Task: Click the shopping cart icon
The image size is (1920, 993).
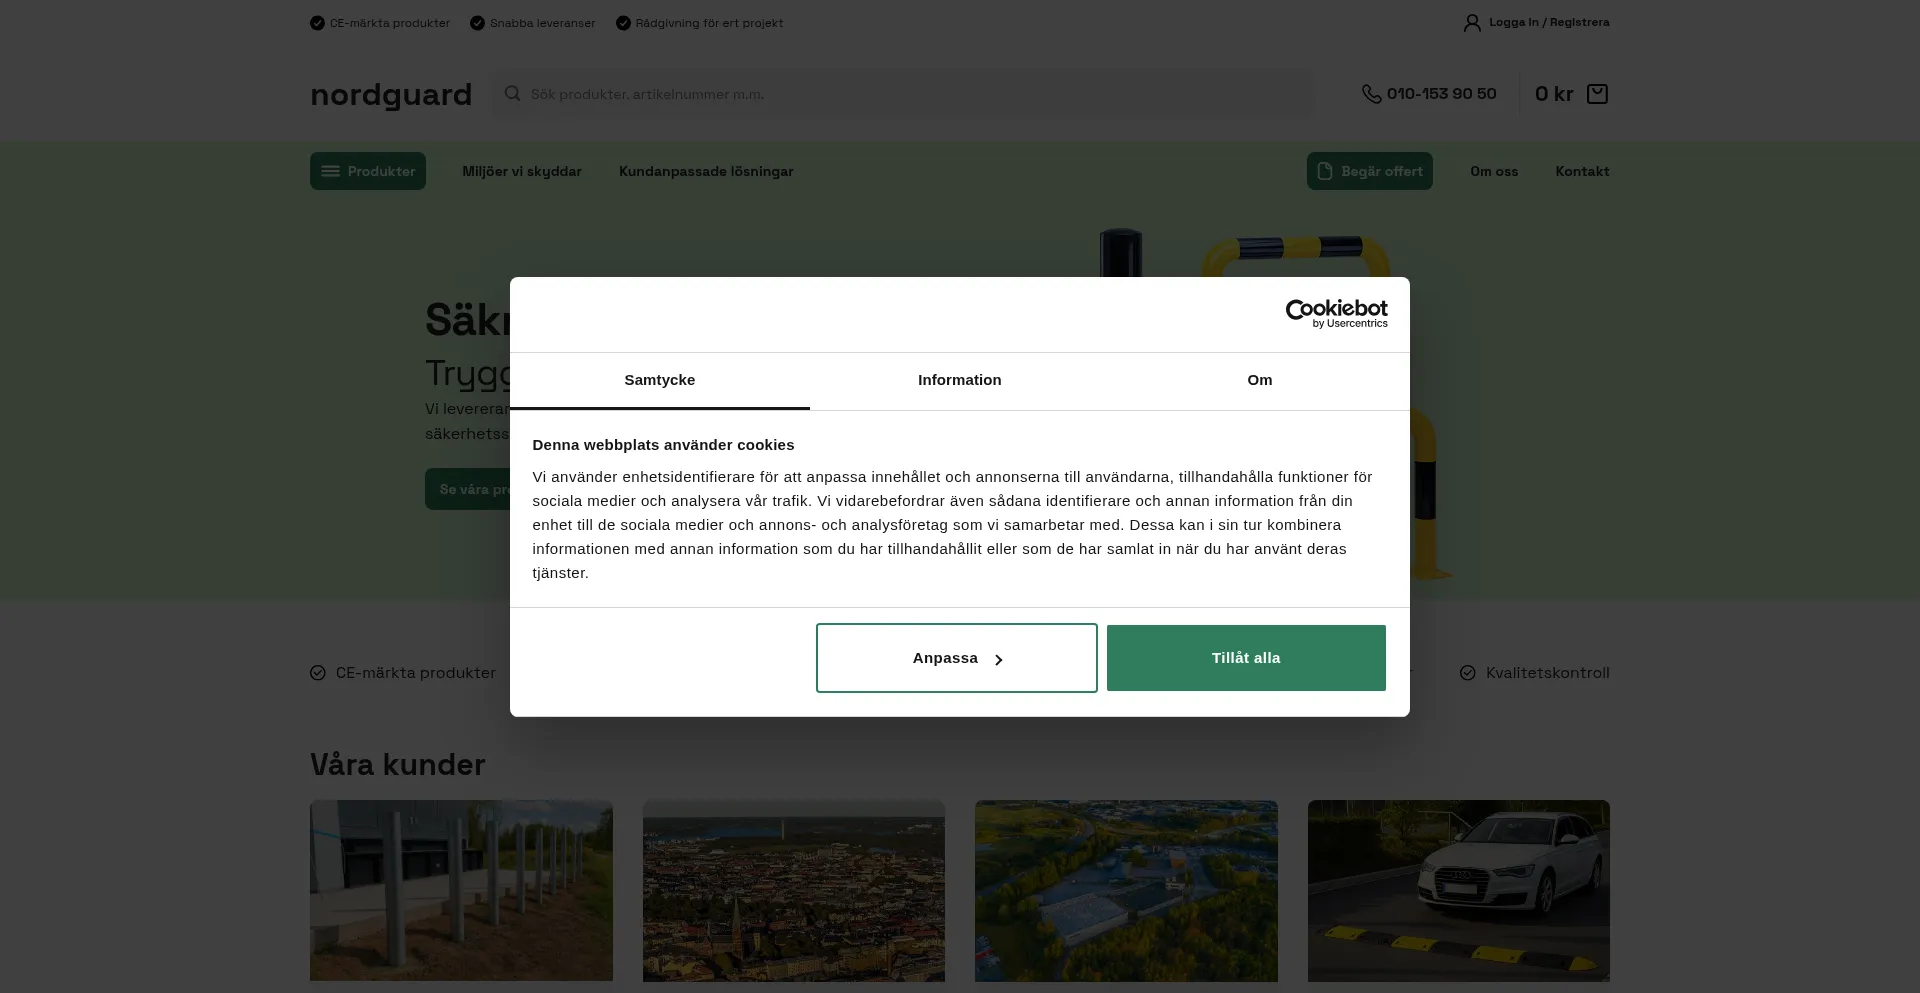Action: 1597,94
